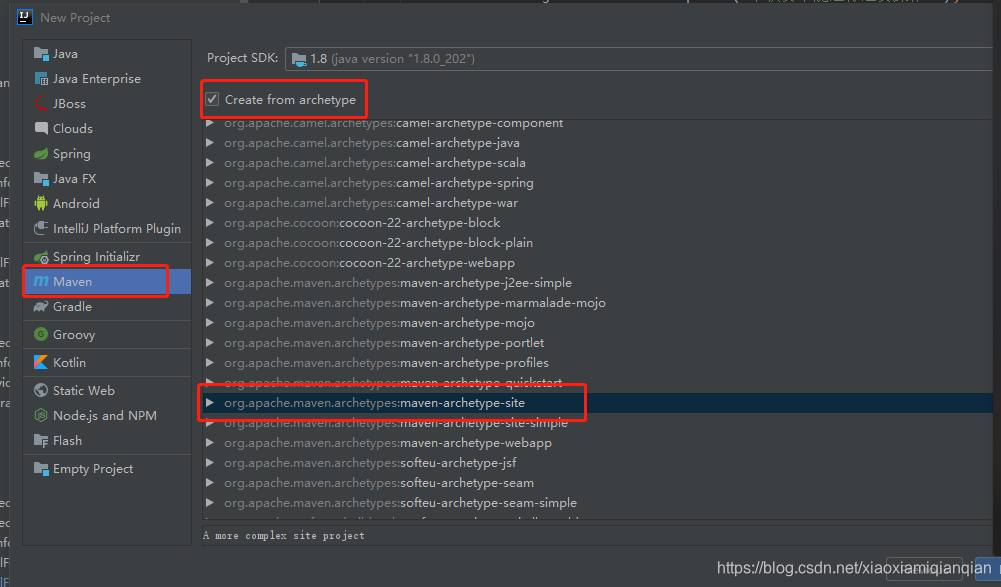Select the Java FX folder icon
Viewport: 1001px width, 587px height.
41,178
